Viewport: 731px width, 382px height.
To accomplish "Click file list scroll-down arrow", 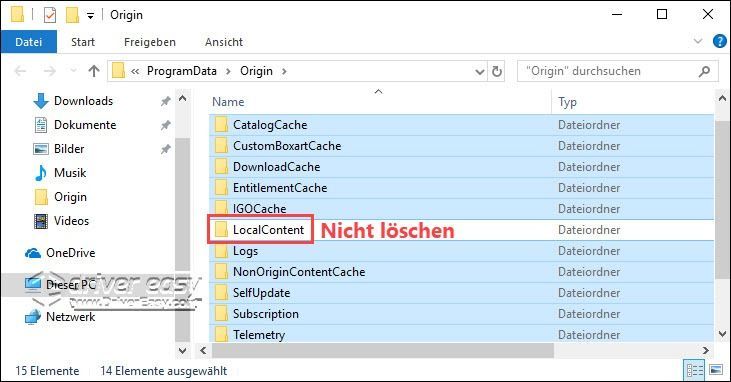I will [x=722, y=334].
